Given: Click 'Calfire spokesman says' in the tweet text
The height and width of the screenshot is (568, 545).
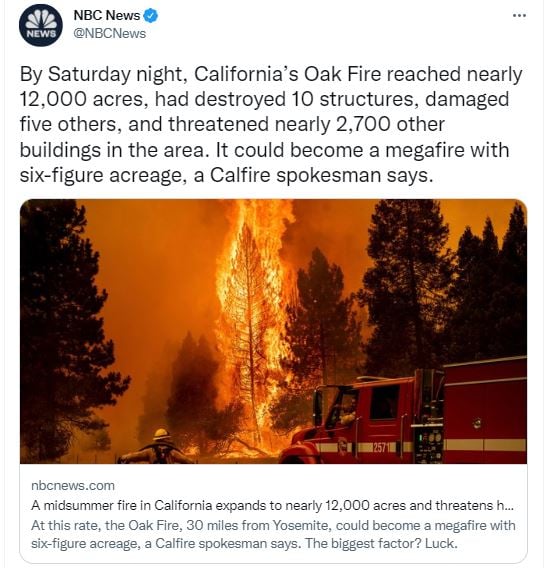Looking at the screenshot, I should click(321, 175).
